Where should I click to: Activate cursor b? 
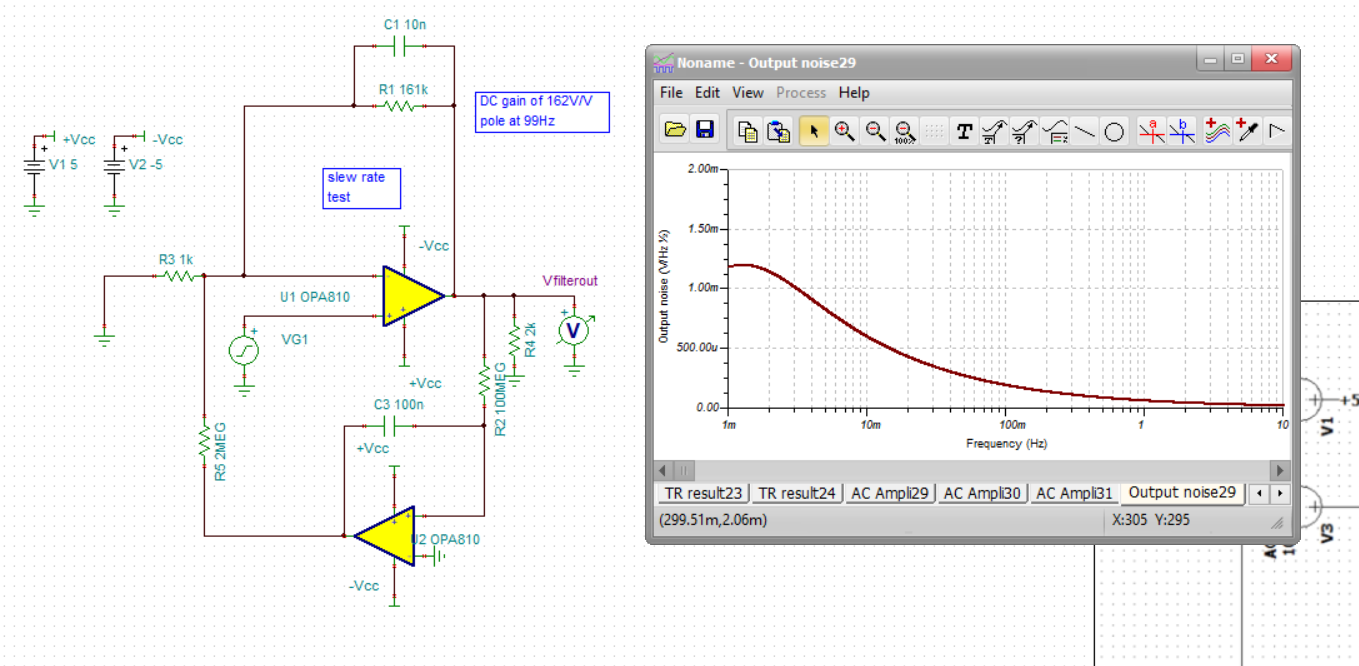pos(1182,131)
